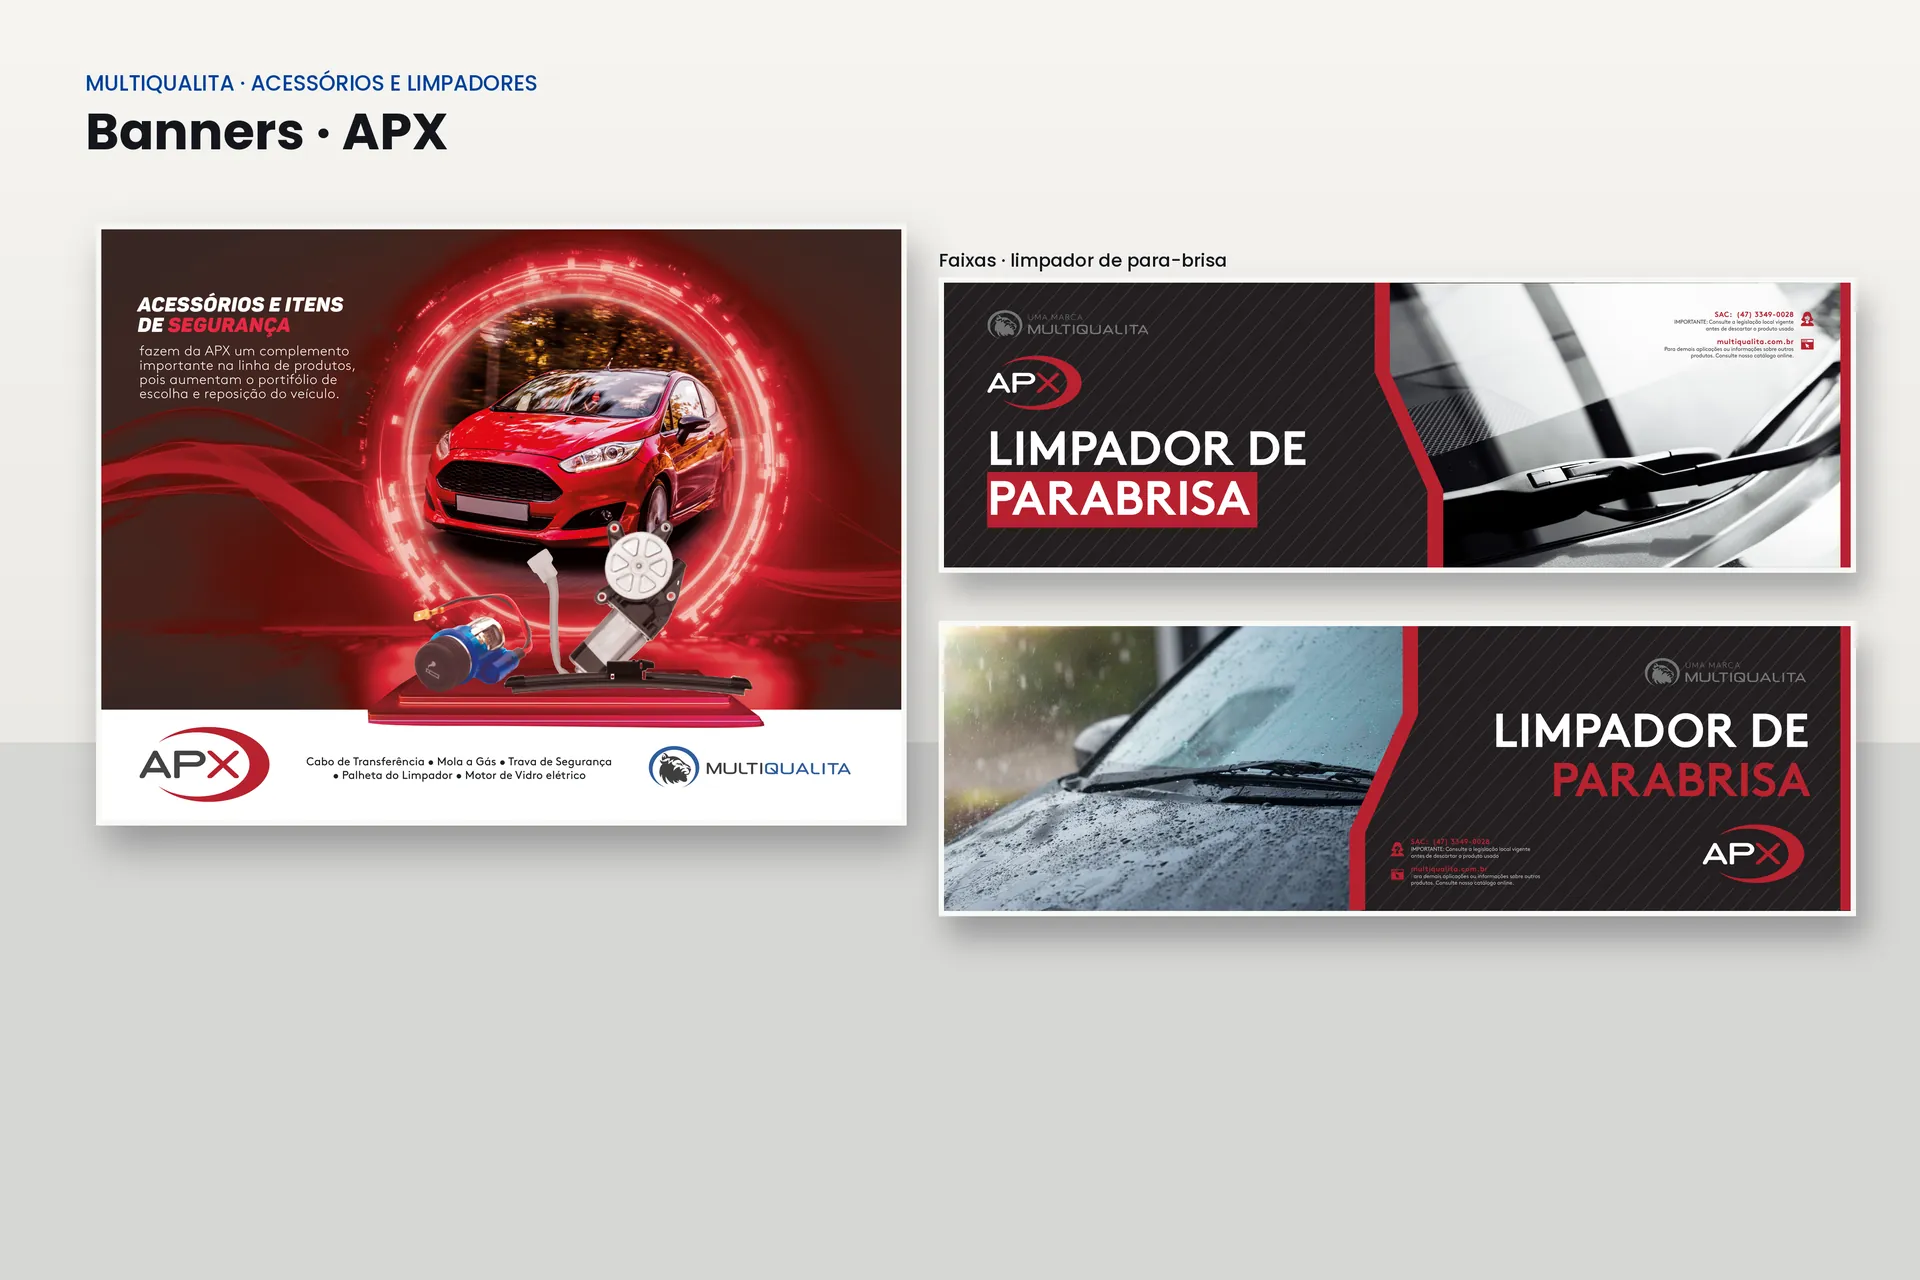Select the rainy windshield photo on the bottom faixa
1920x1280 pixels.
tap(1173, 768)
